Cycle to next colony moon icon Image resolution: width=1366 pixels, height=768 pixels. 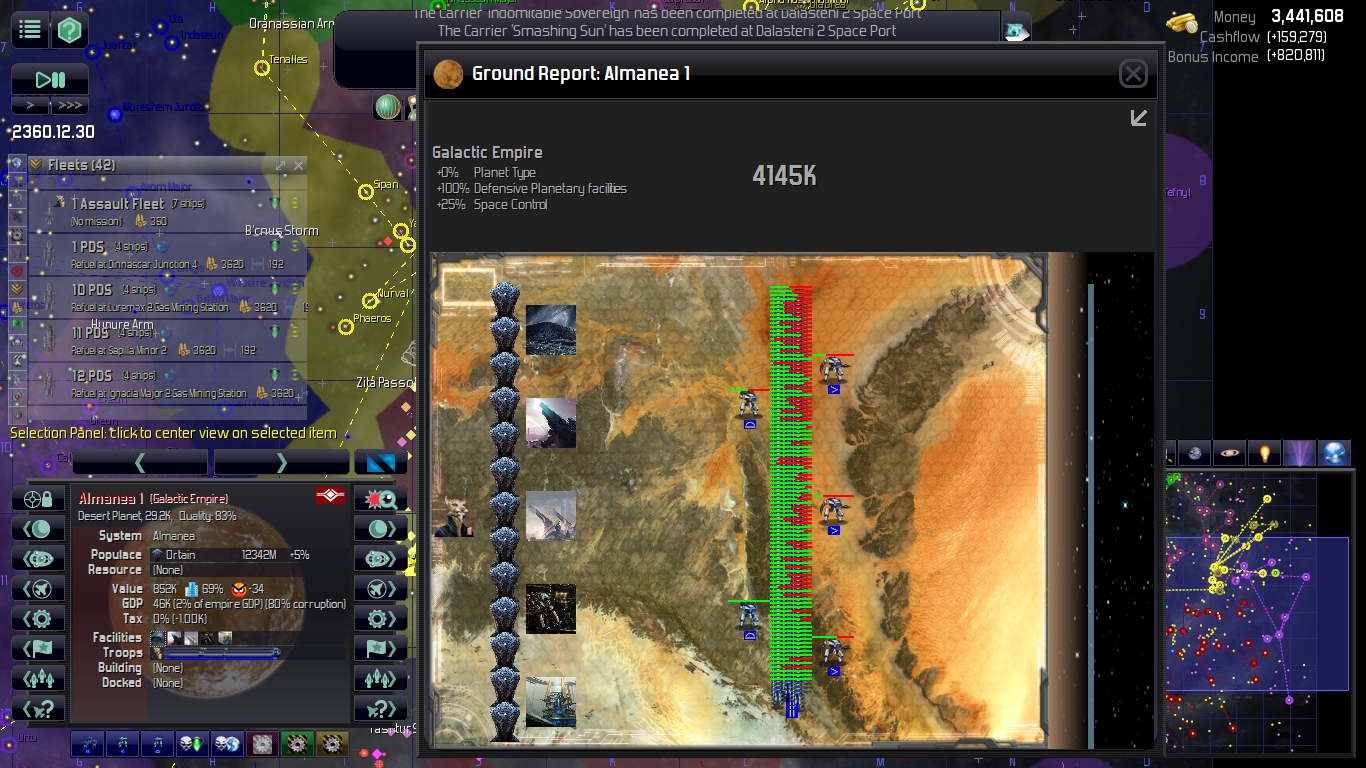[x=381, y=529]
